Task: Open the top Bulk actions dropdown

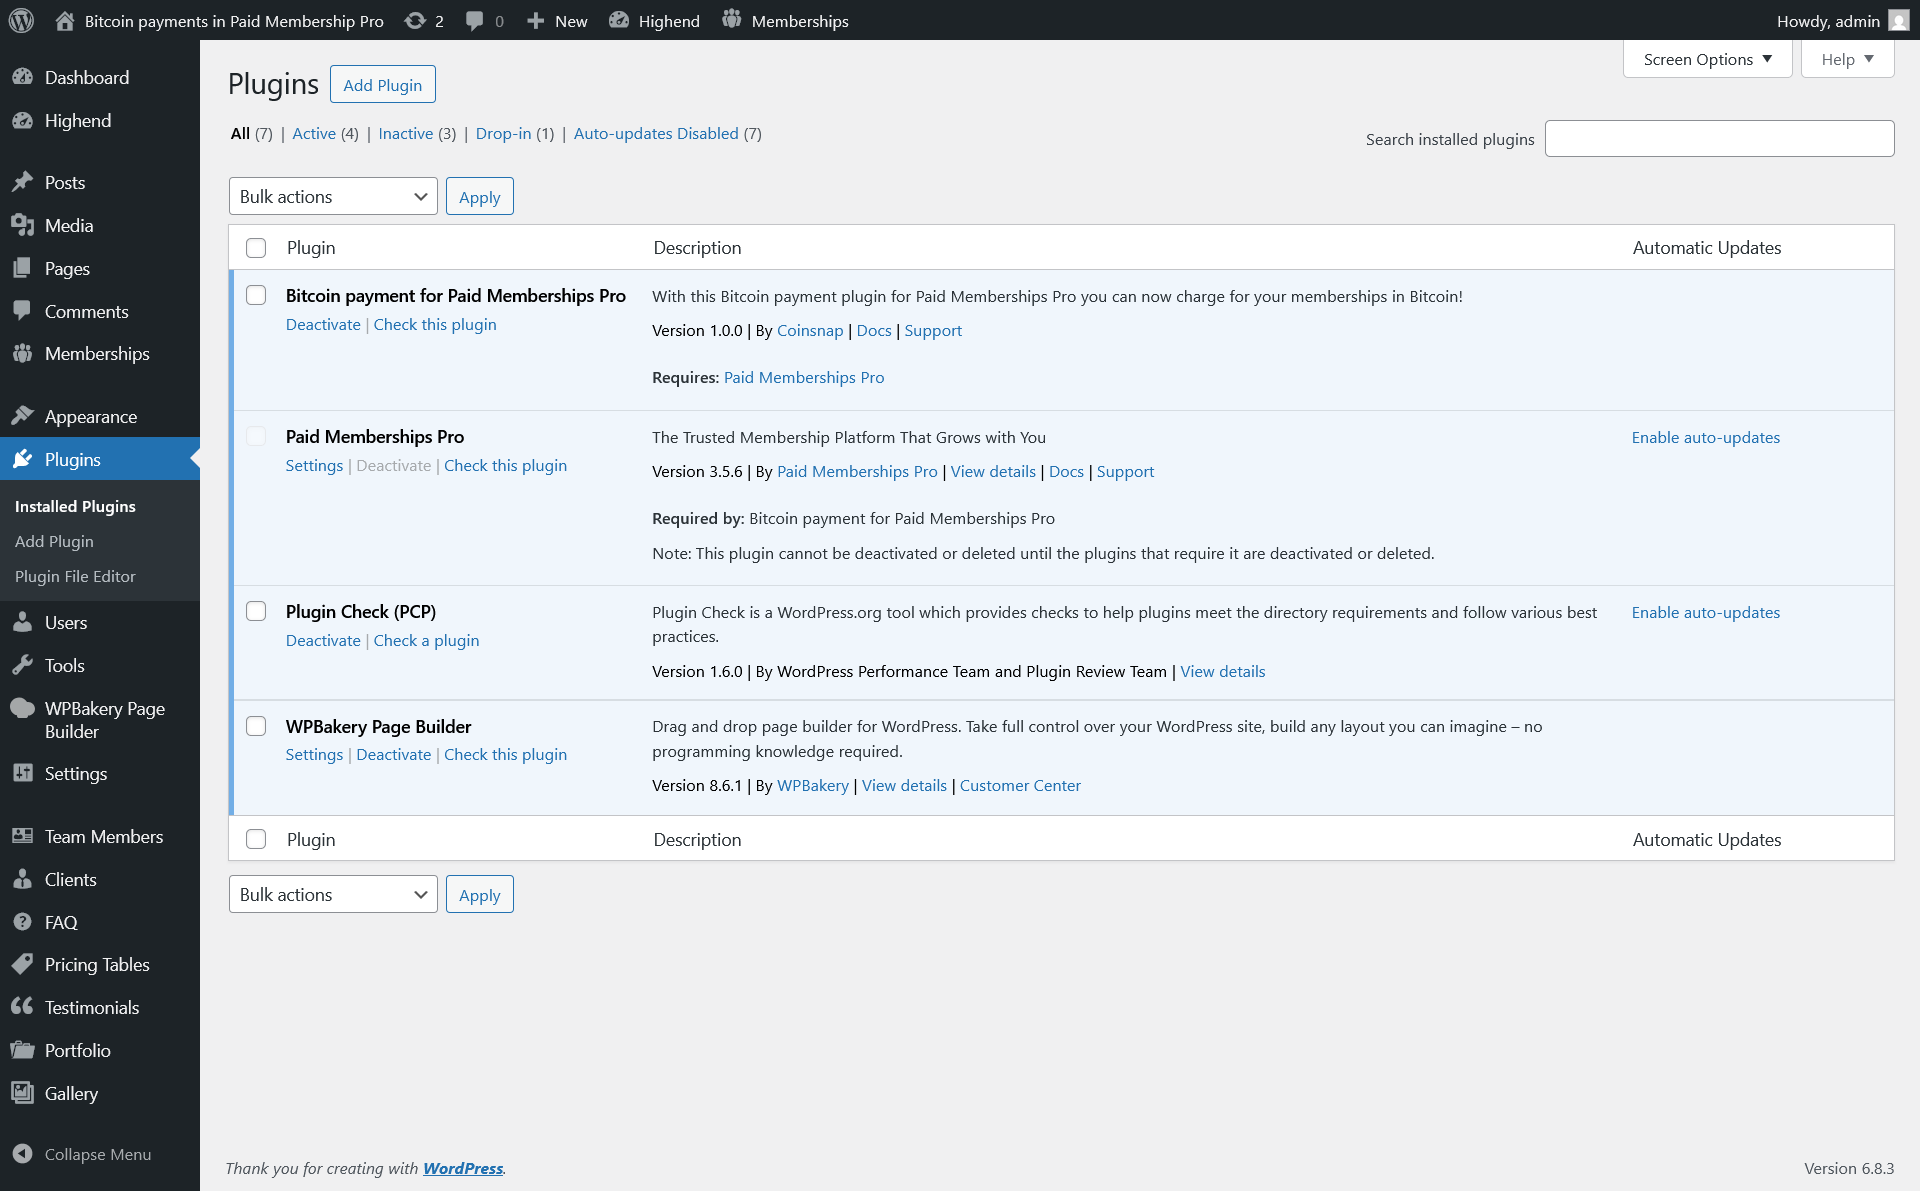Action: 333,196
